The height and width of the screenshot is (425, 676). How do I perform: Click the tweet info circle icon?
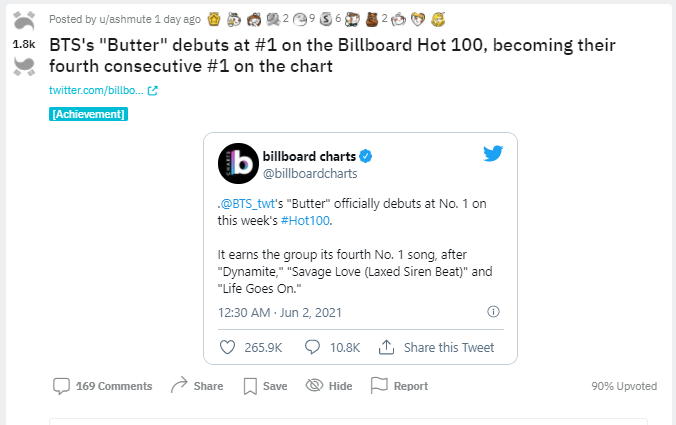click(x=493, y=312)
